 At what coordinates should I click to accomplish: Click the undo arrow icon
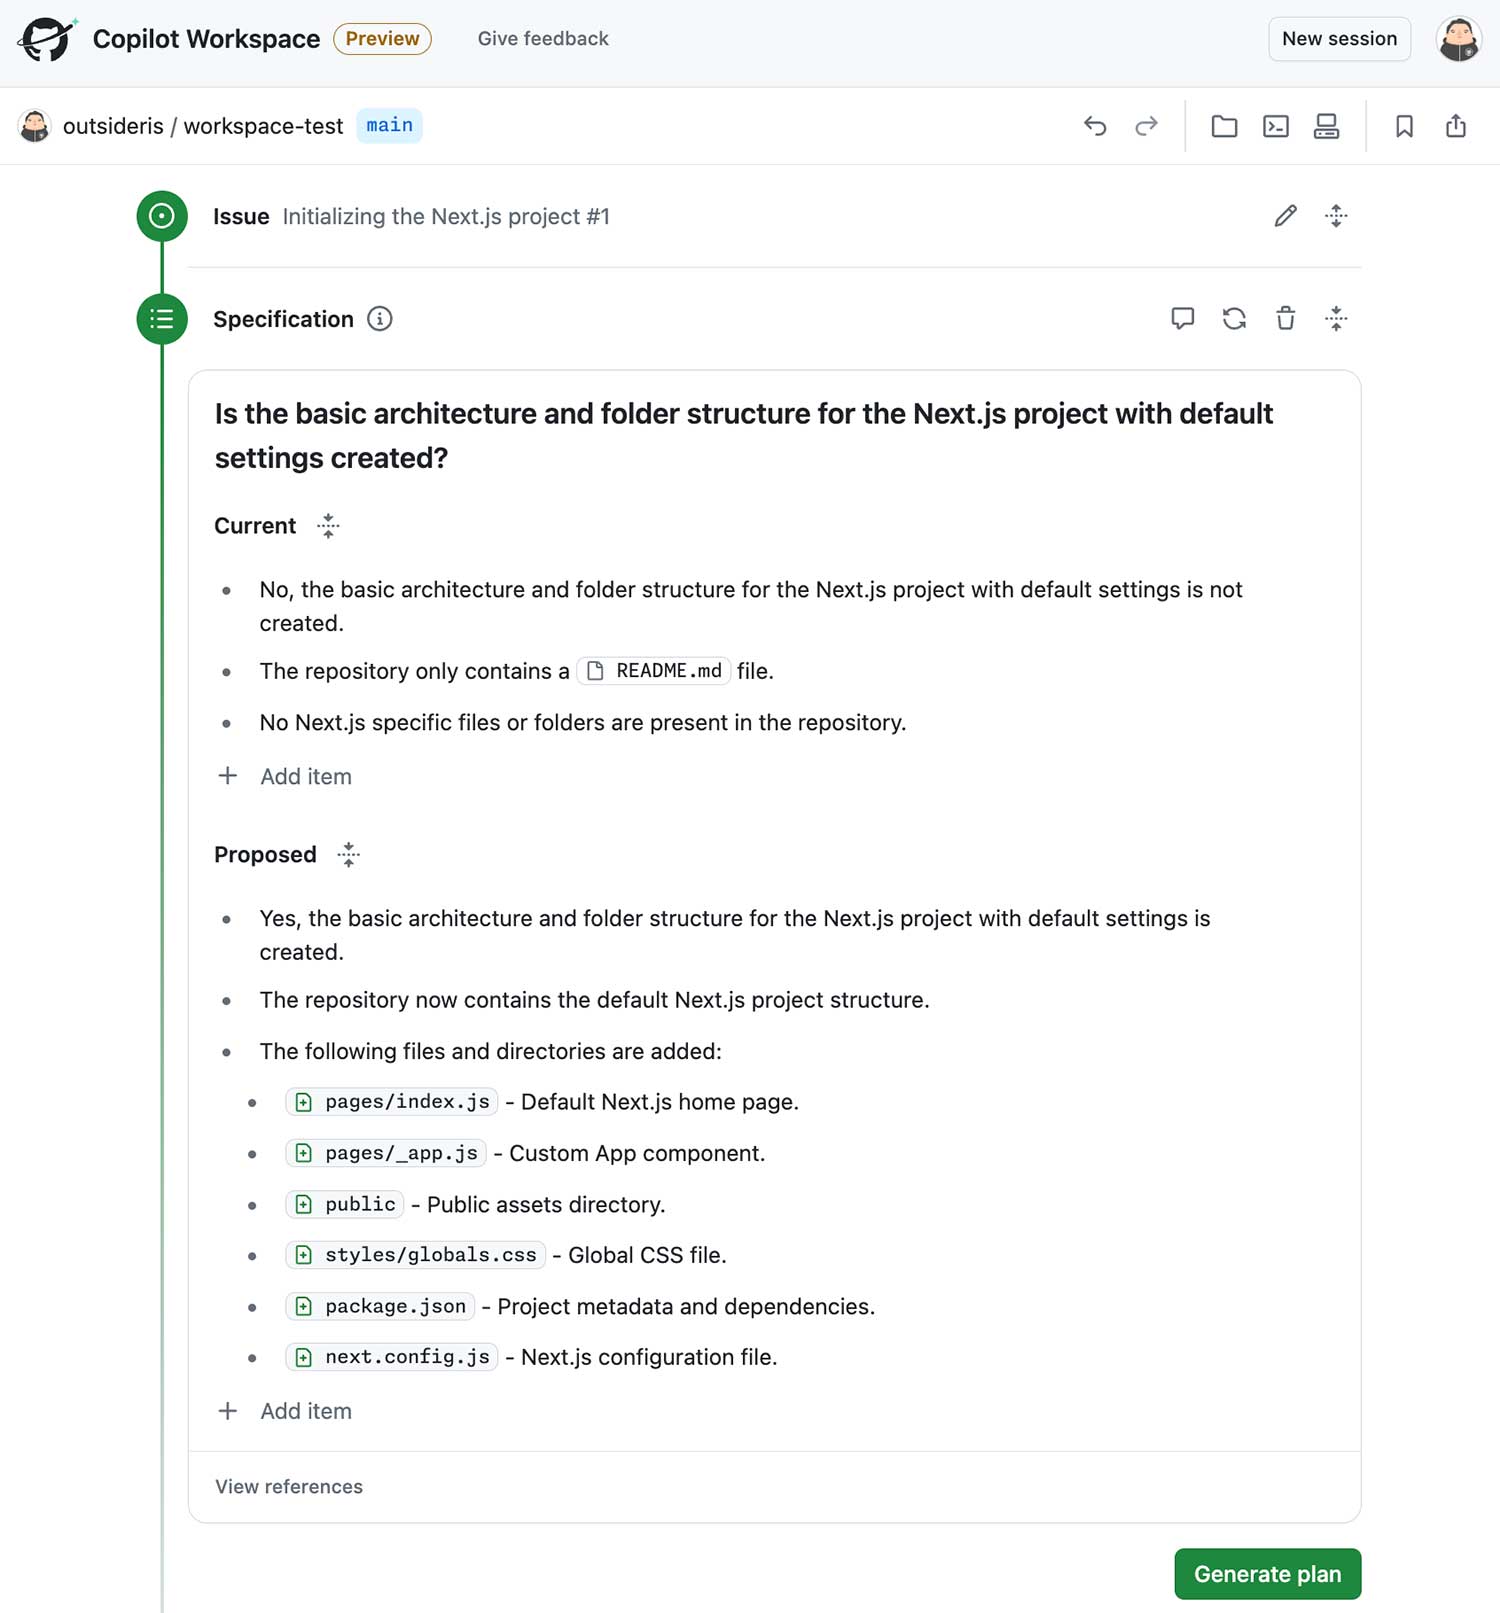coord(1095,126)
